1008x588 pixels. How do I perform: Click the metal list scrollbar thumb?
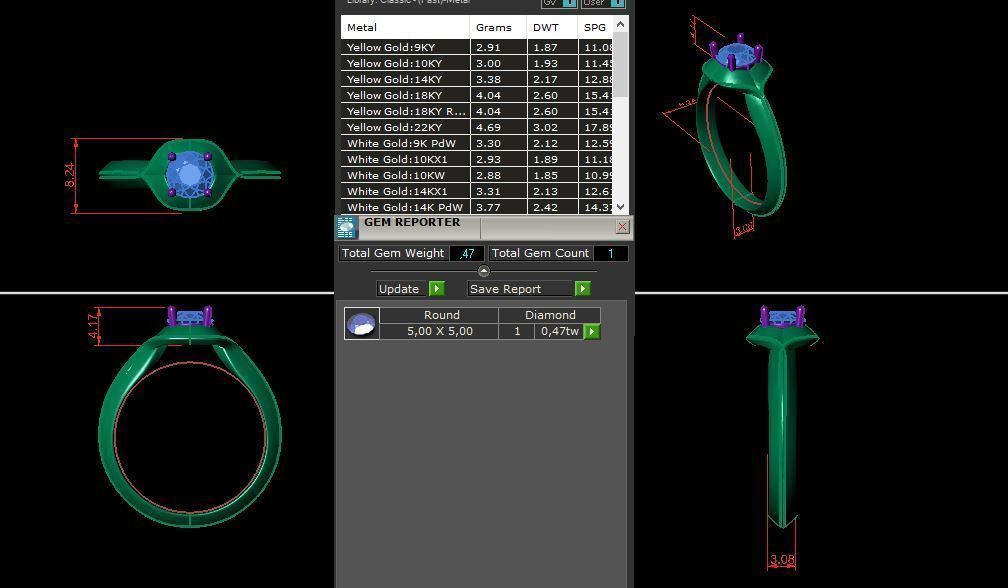point(620,64)
